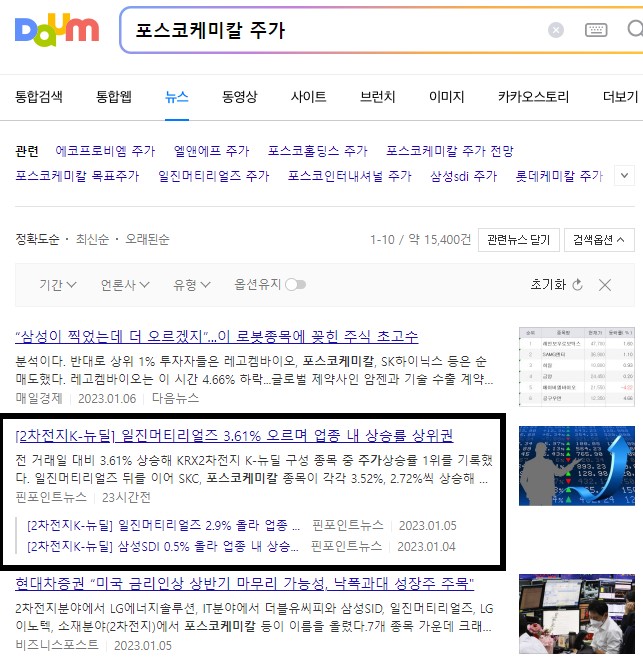
Task: Open related search 포스코케미칼 목표주가
Action: click(x=77, y=176)
